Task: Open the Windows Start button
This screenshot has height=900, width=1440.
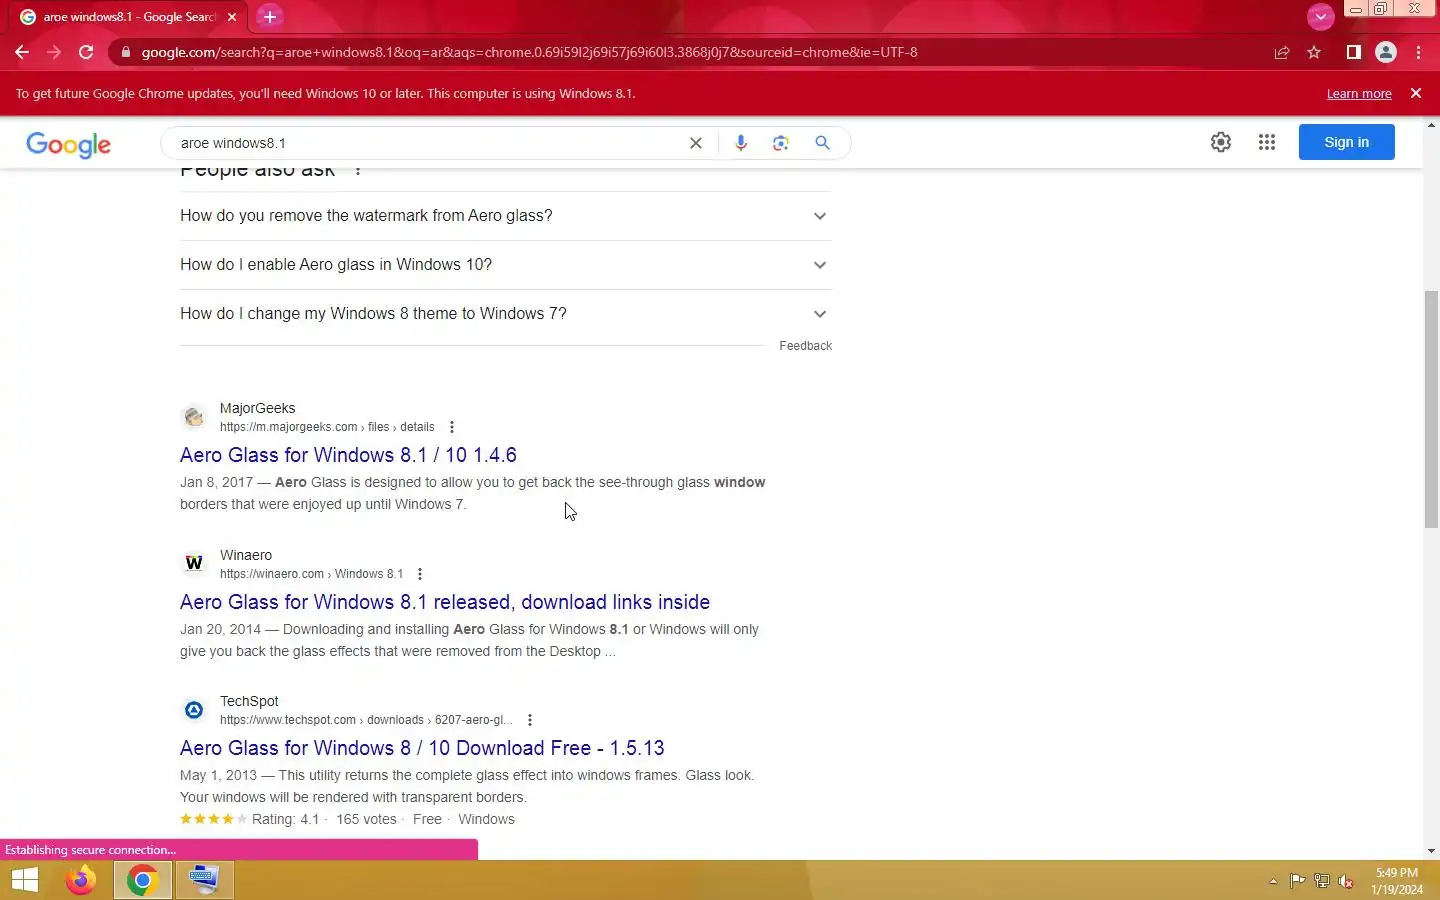Action: 25,880
